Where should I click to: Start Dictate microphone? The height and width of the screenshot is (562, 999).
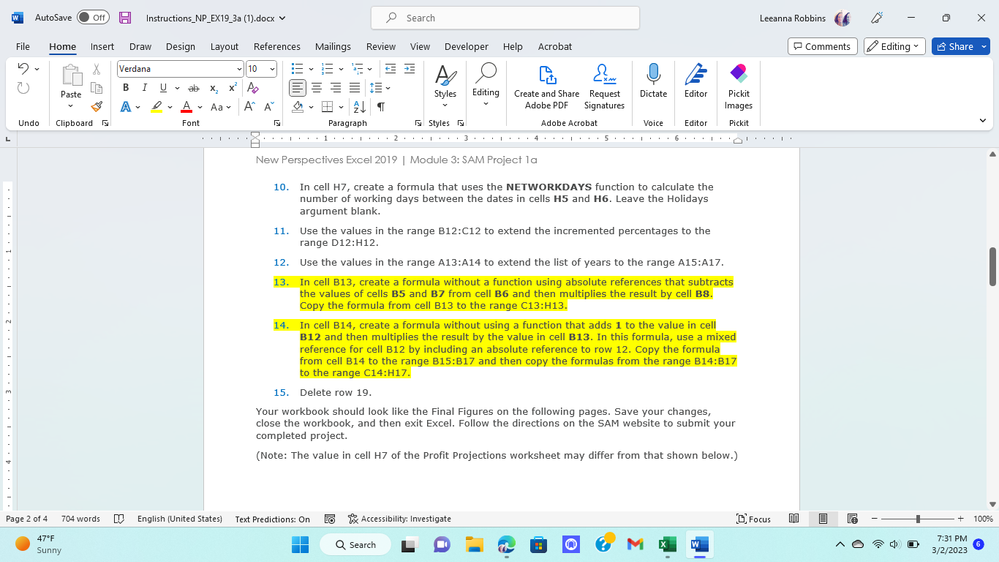[x=653, y=81]
